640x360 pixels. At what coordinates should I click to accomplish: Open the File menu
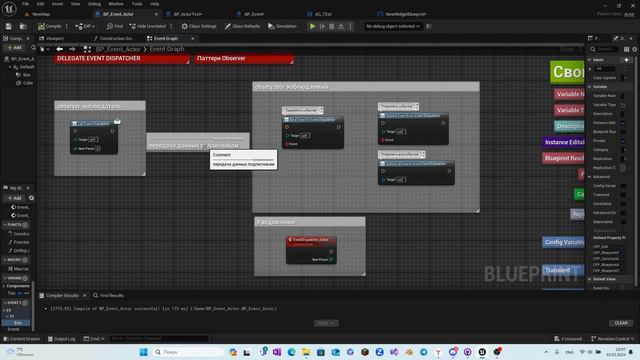point(25,4)
